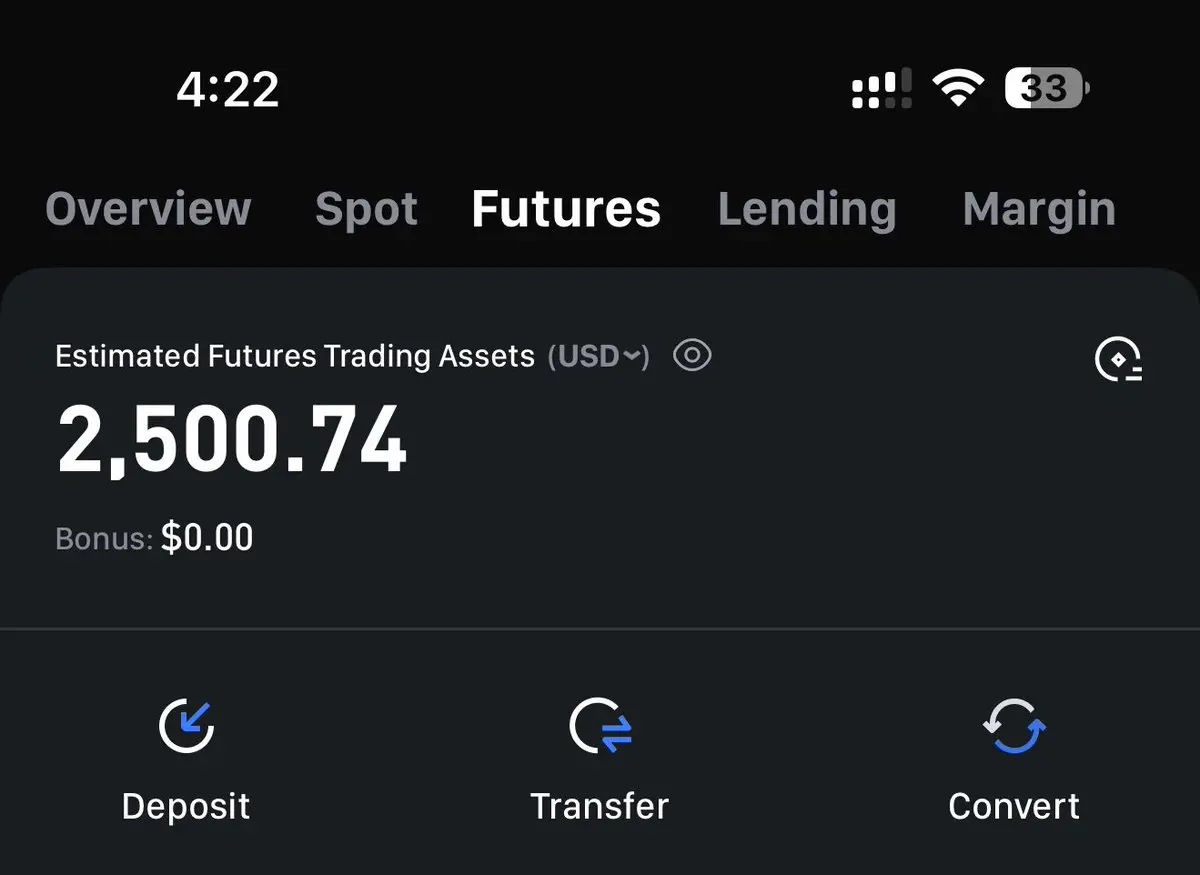The height and width of the screenshot is (875, 1200).
Task: Tap the Deposit arrow icon
Action: point(186,725)
